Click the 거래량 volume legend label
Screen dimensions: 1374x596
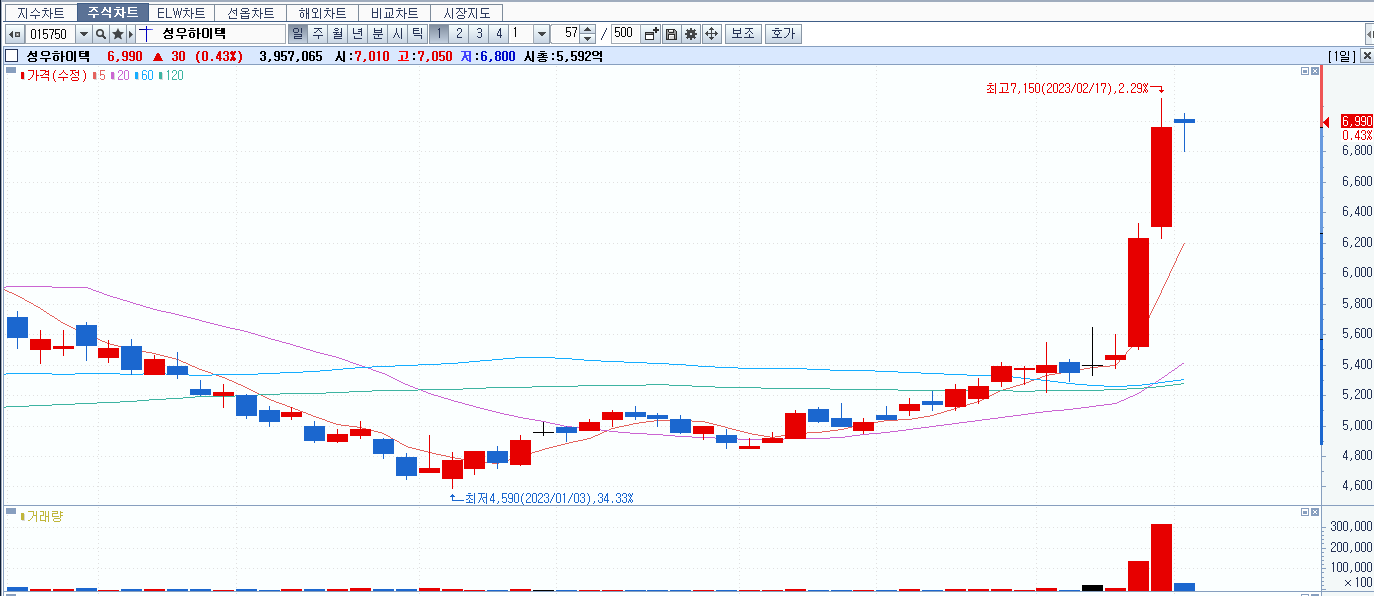click(x=45, y=517)
